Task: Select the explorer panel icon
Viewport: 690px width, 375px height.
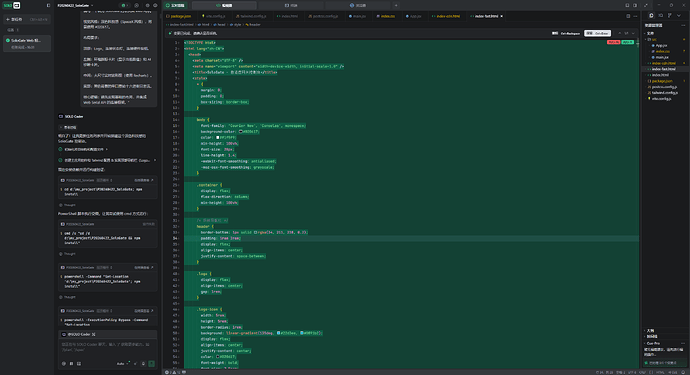Action: 651,15
